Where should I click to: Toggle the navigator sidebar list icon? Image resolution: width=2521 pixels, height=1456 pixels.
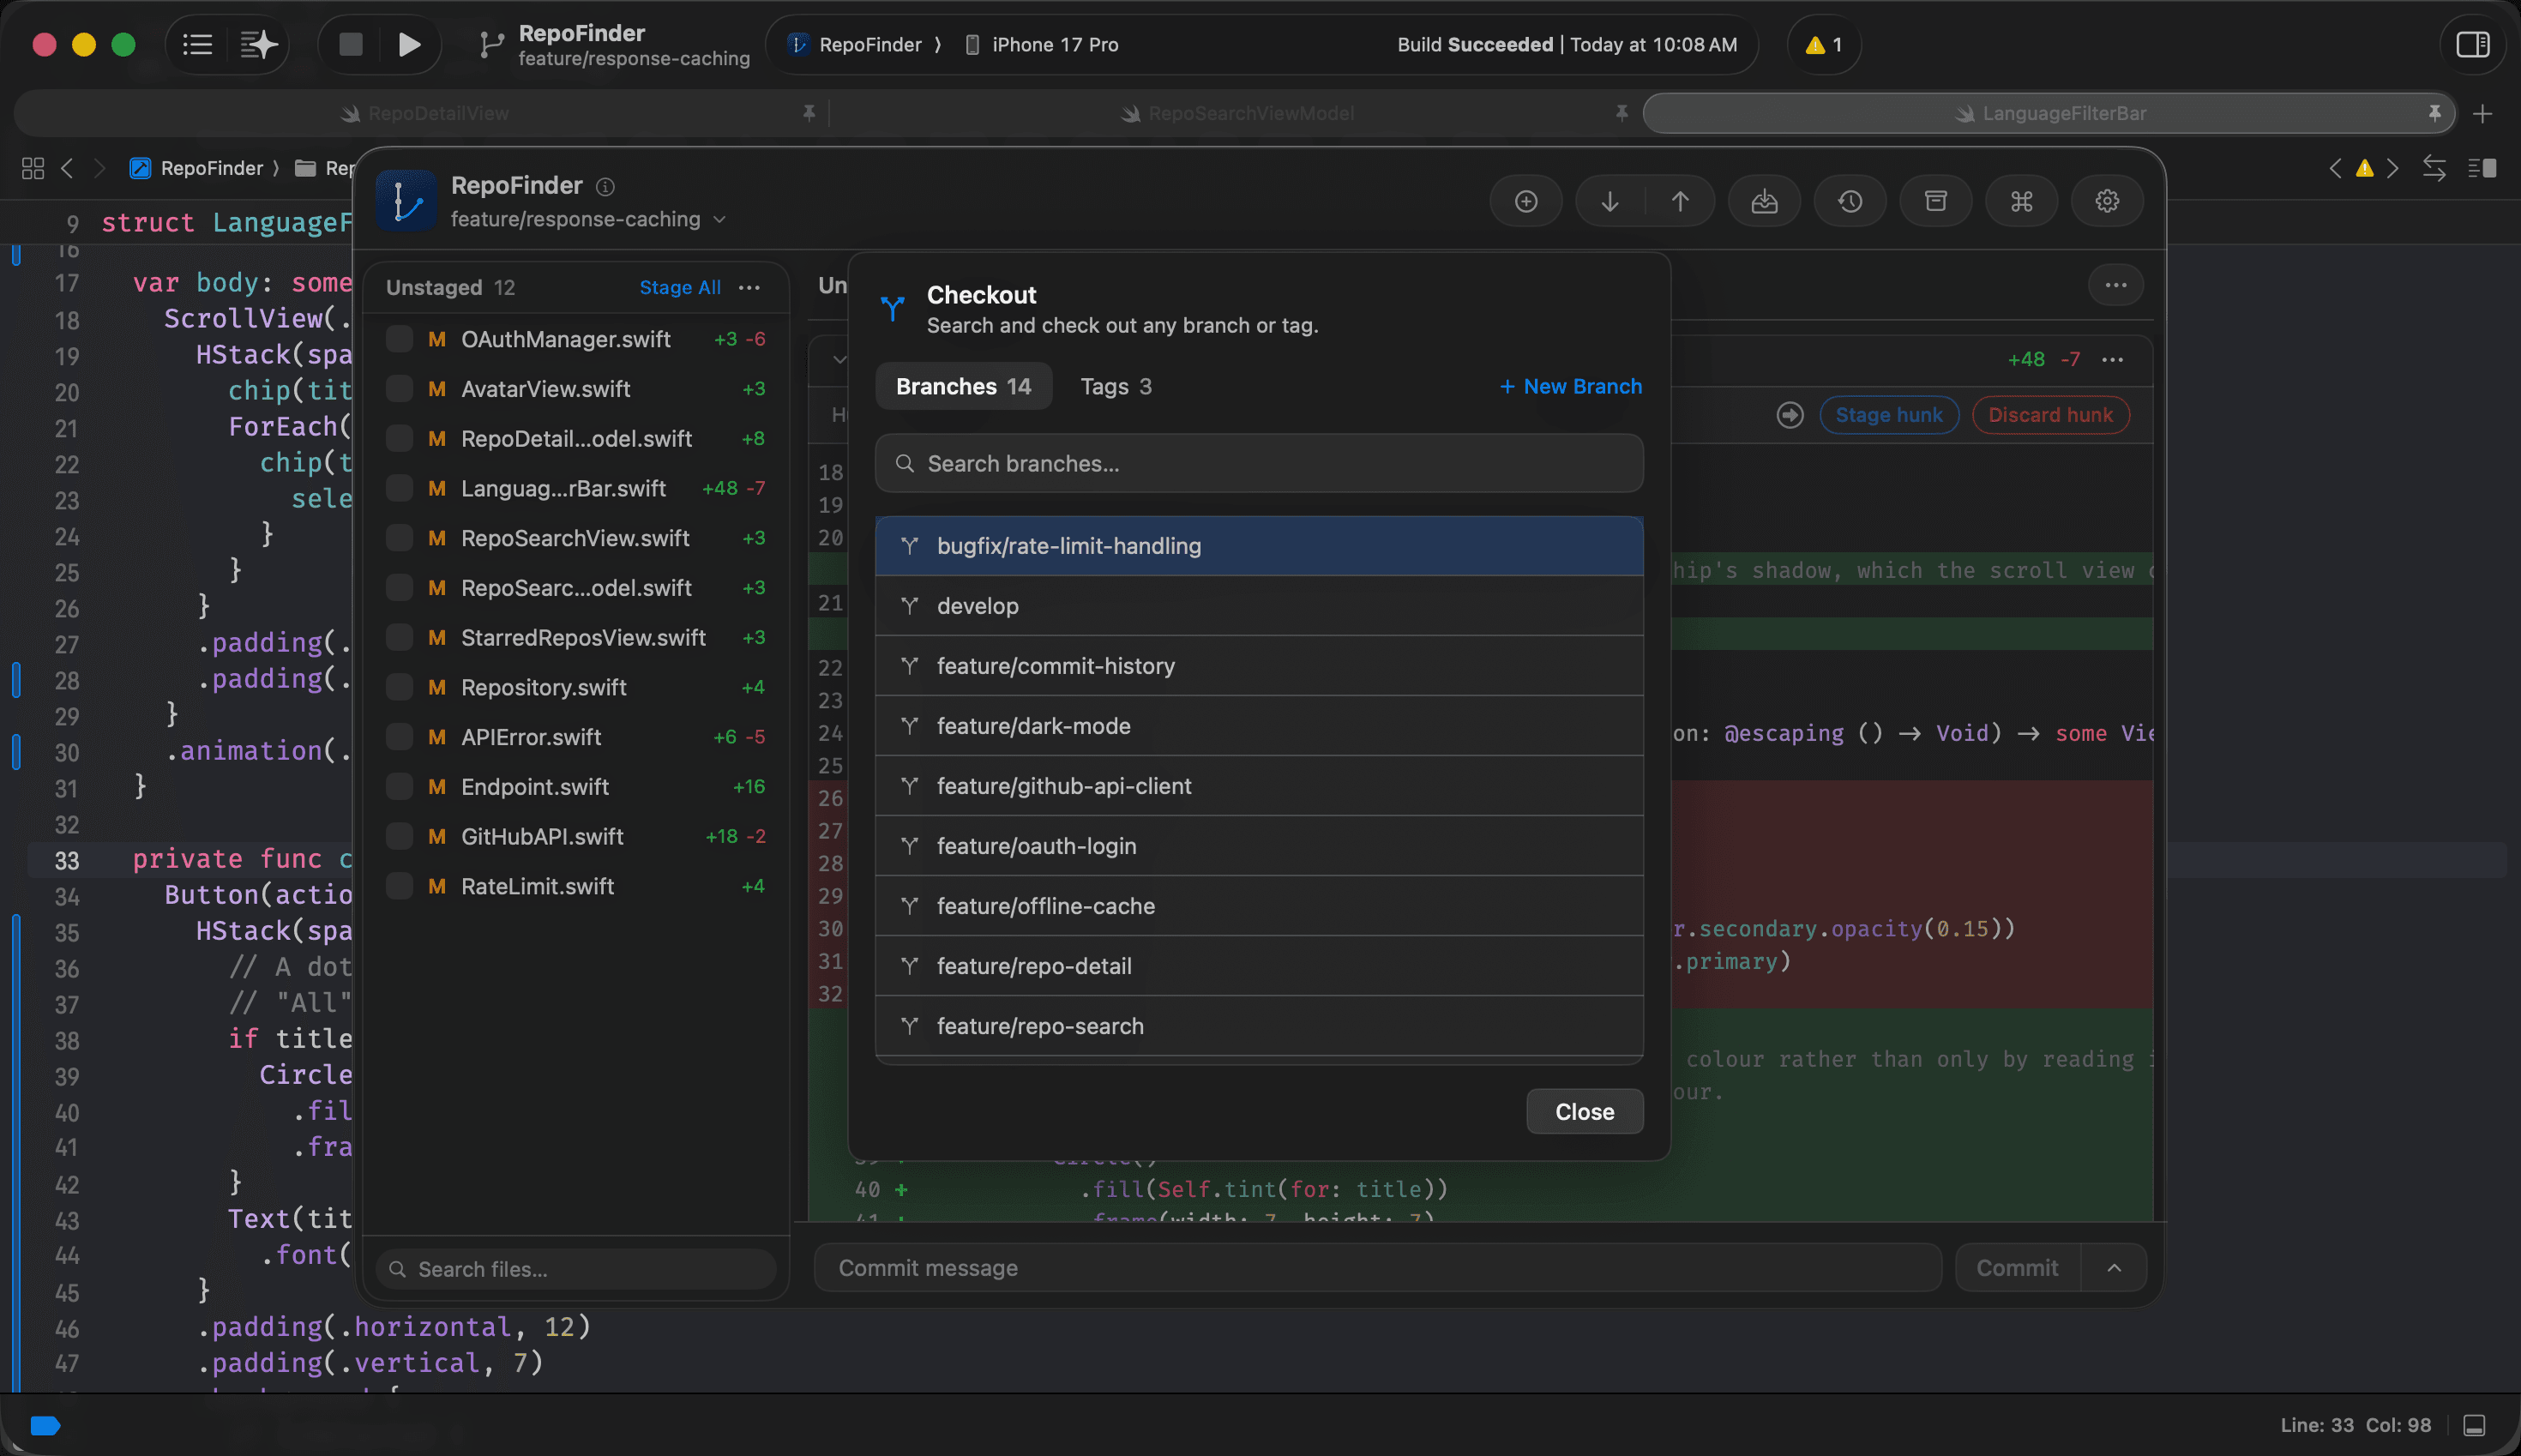tap(197, 44)
